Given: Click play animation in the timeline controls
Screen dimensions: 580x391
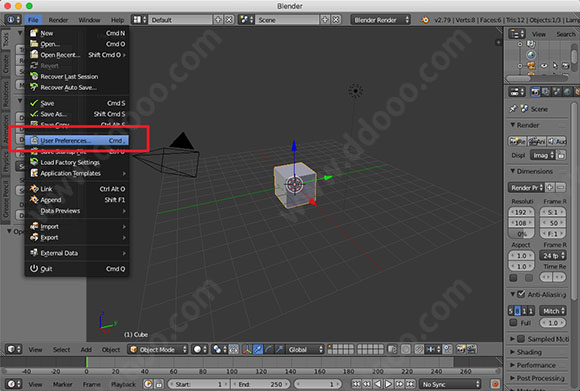Looking at the screenshot, I should (388, 384).
